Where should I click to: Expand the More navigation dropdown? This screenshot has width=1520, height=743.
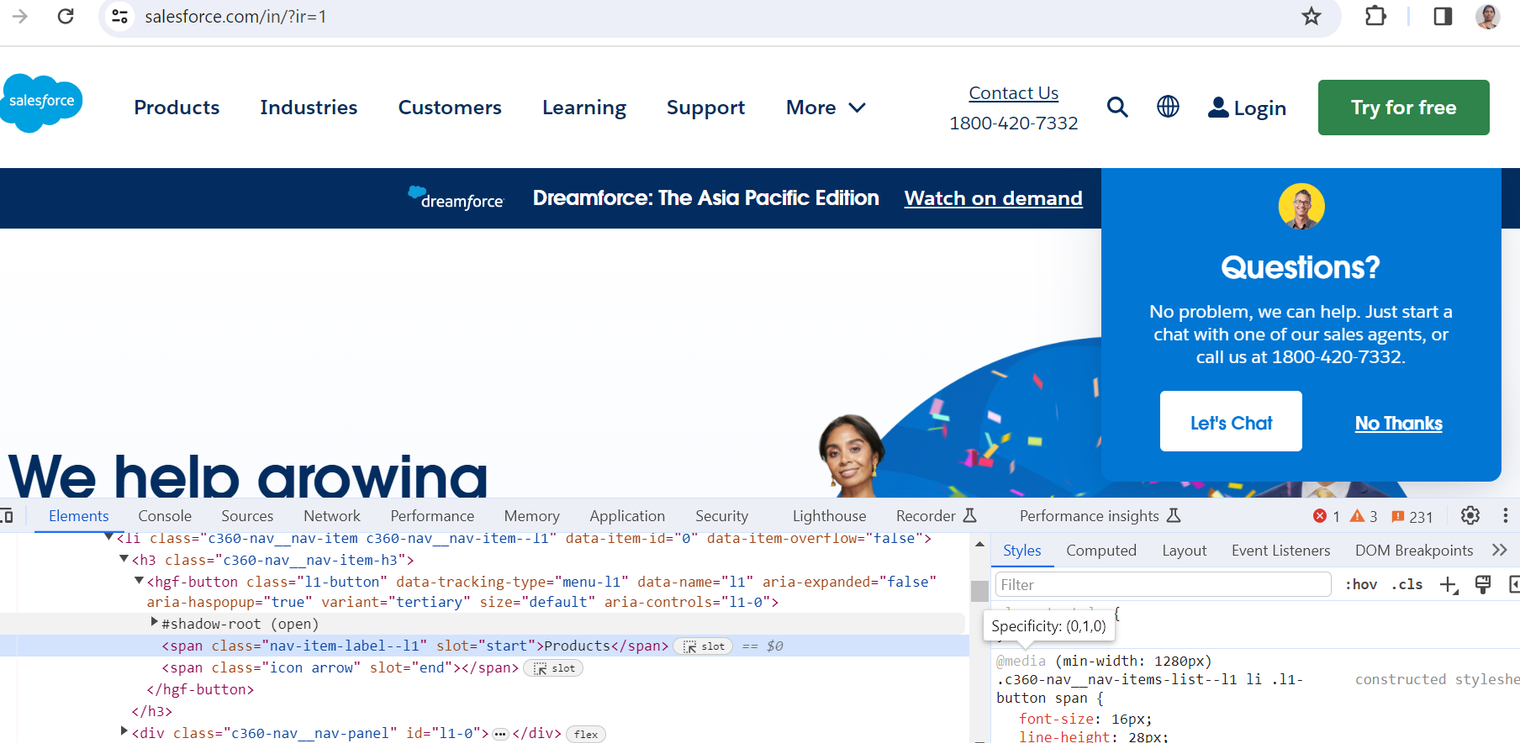tap(826, 107)
